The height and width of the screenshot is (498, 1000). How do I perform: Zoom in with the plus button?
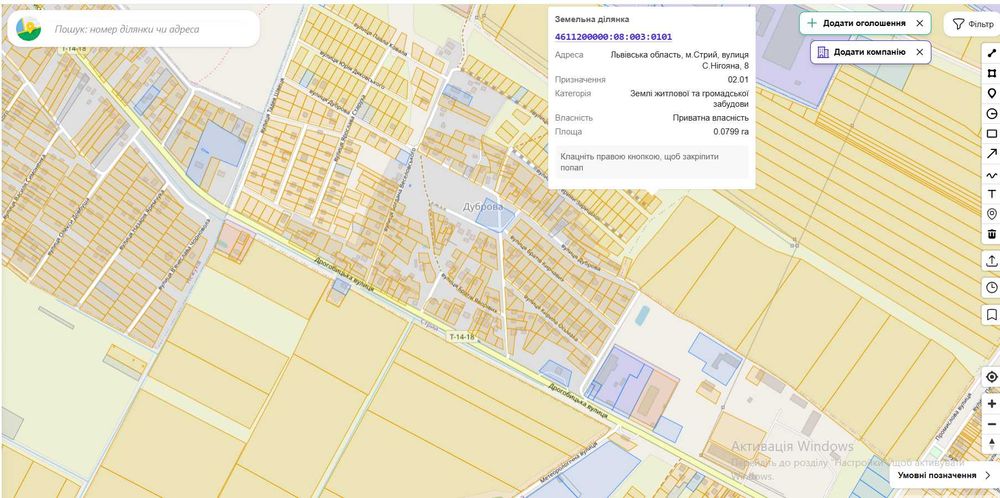(x=991, y=404)
